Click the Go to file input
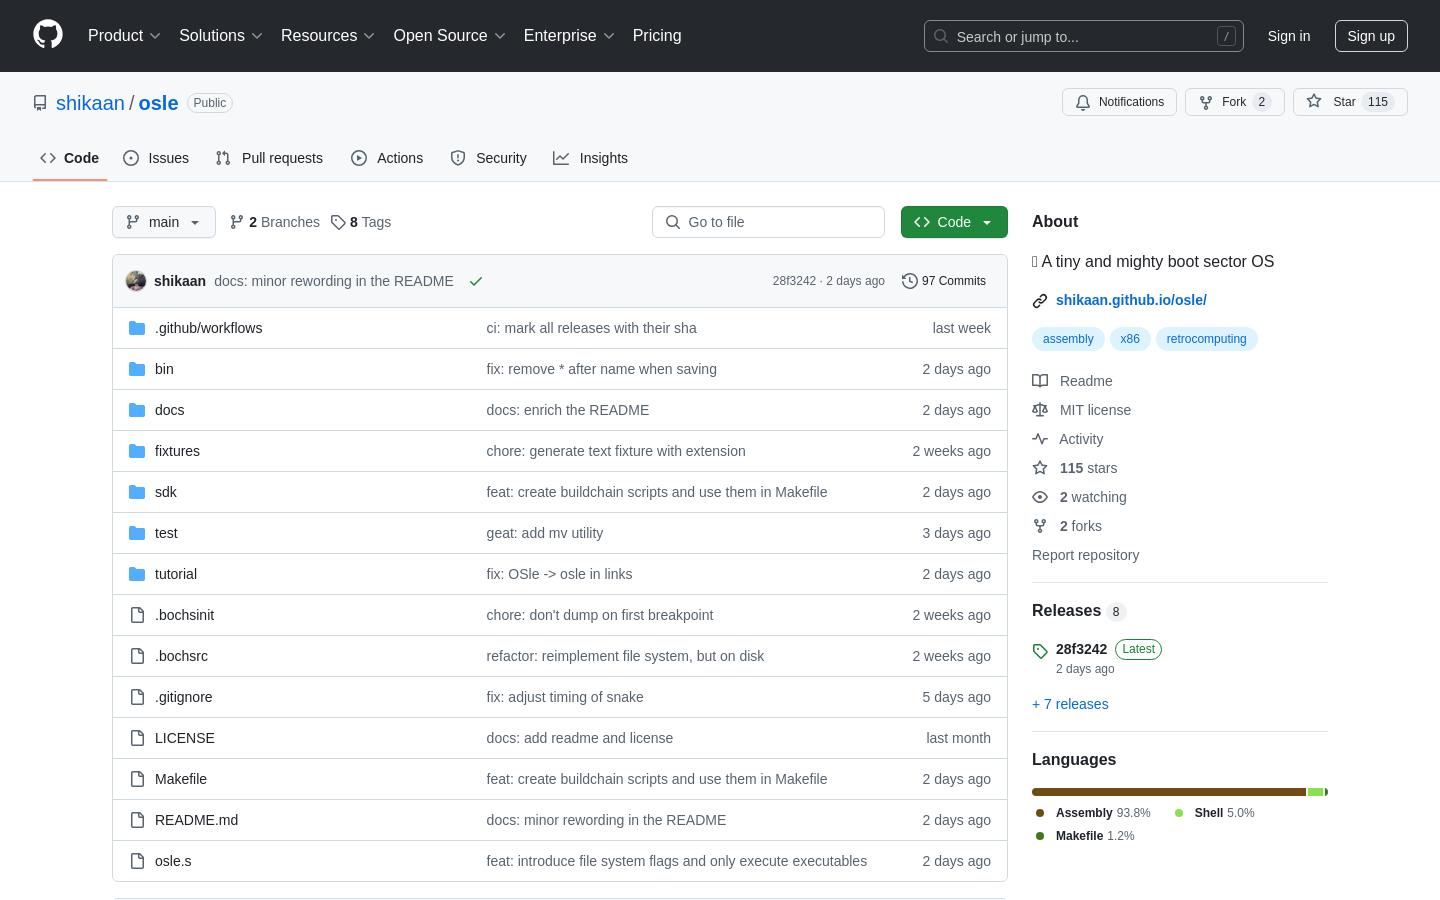1440x900 pixels. [x=768, y=222]
